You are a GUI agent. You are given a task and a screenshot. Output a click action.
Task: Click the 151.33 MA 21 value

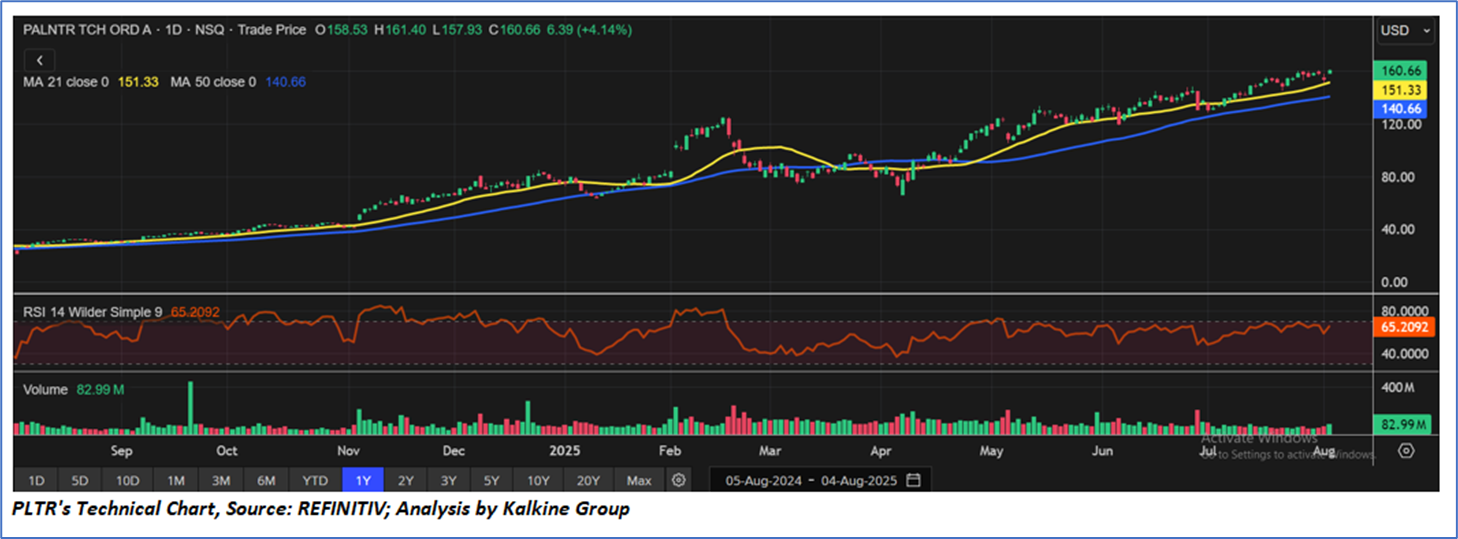click(138, 82)
